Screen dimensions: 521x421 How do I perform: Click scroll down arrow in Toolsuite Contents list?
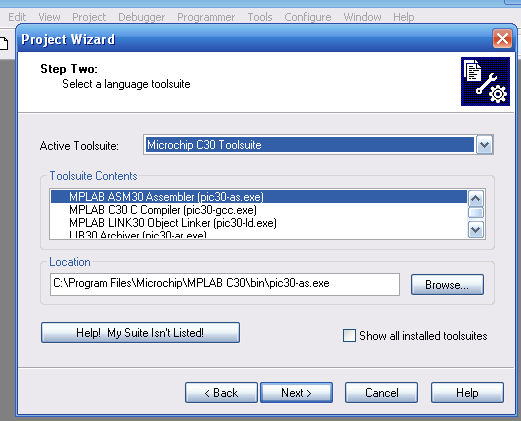476,229
